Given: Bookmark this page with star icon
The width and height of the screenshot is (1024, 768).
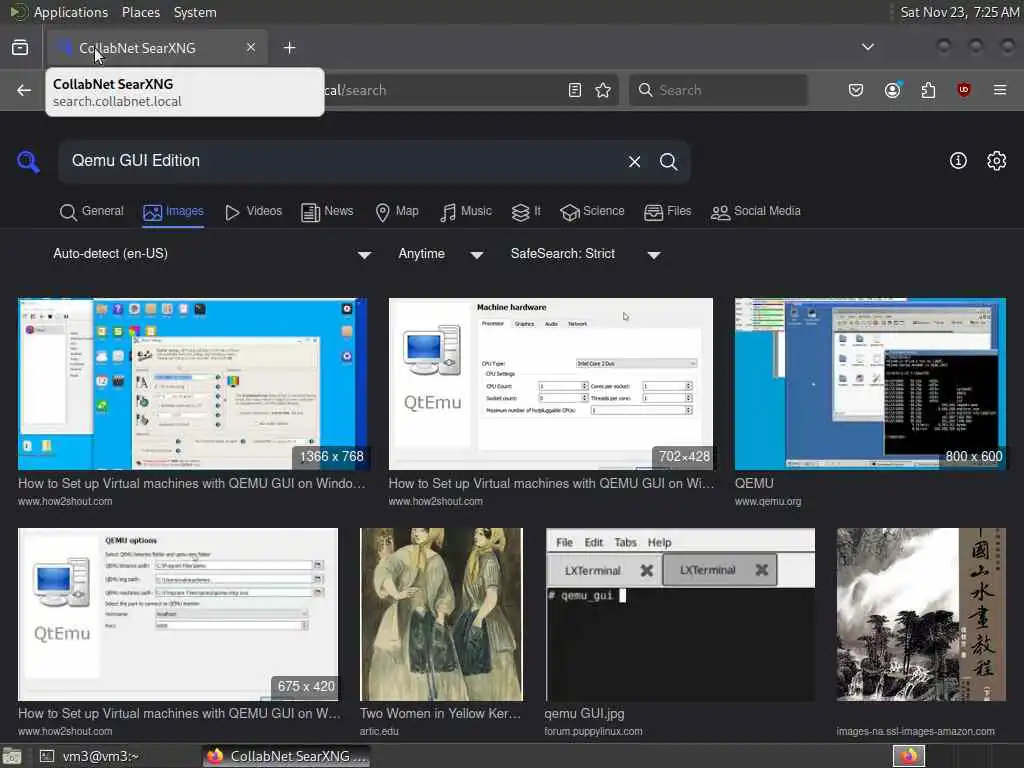Looking at the screenshot, I should (603, 90).
